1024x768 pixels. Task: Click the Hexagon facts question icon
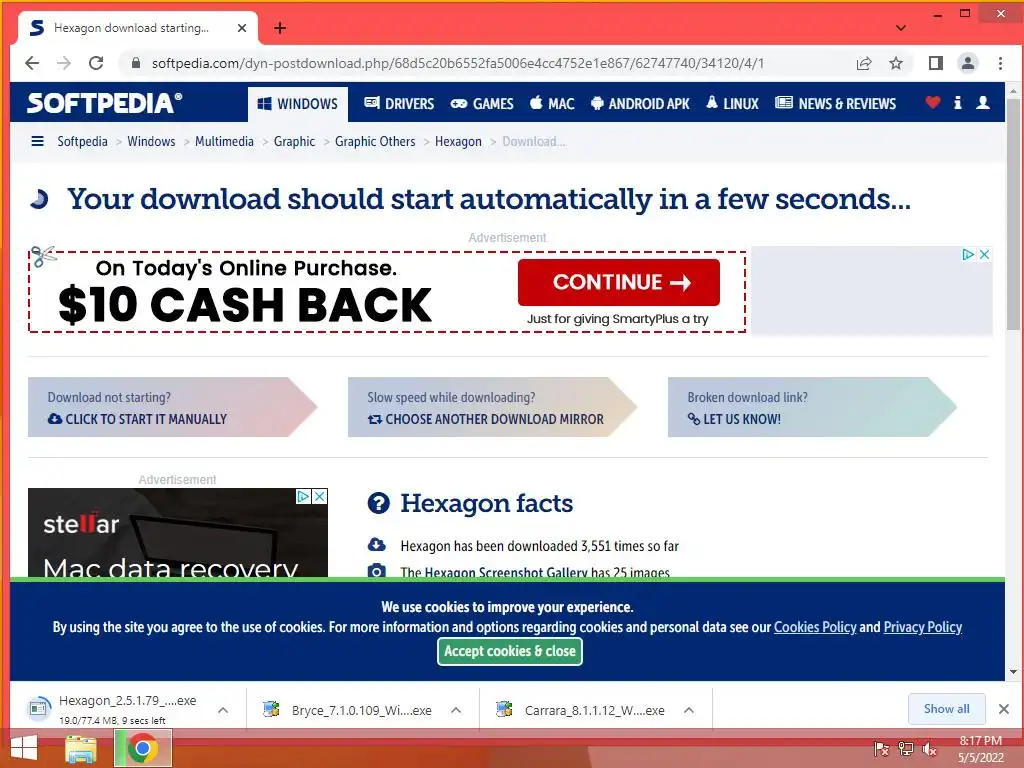click(x=378, y=504)
